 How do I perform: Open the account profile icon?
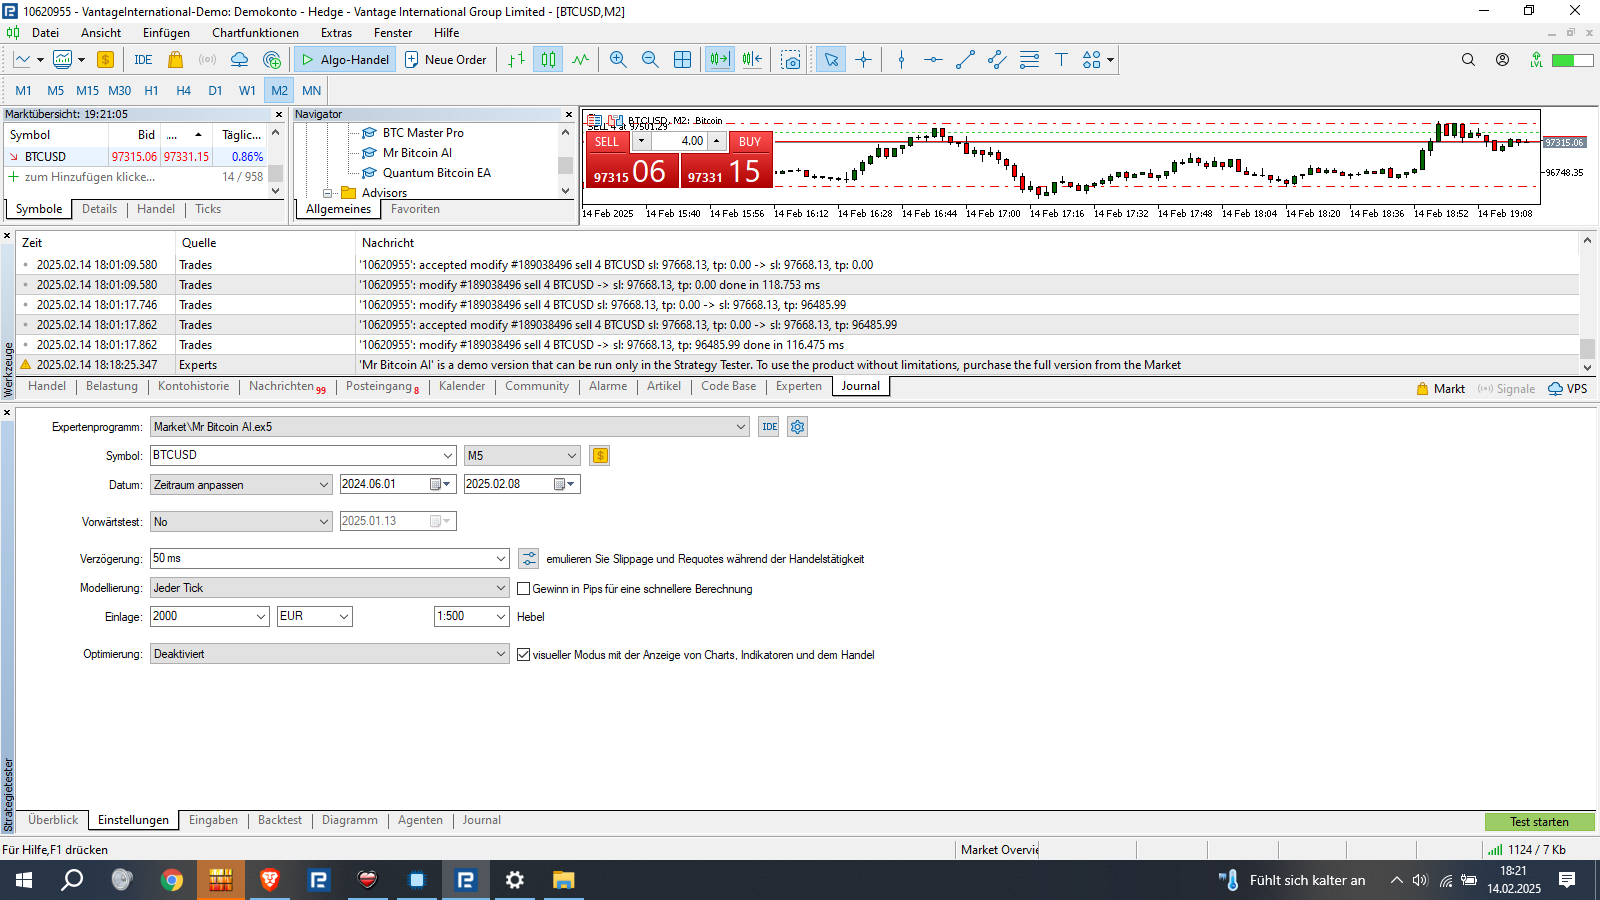tap(1502, 60)
